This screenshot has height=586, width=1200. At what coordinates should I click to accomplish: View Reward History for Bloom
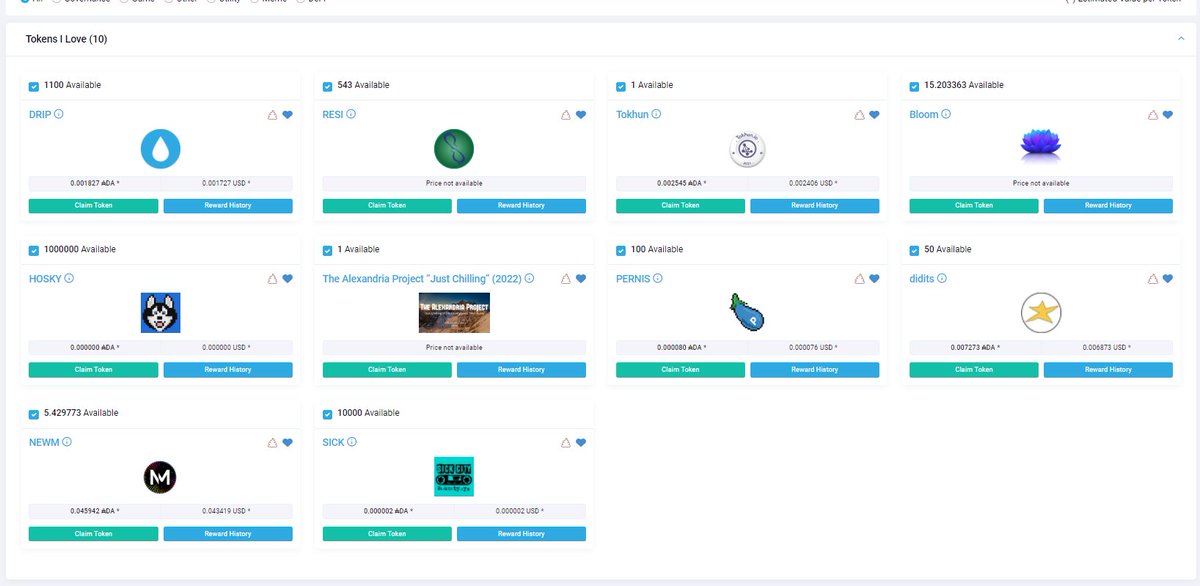click(x=1108, y=206)
